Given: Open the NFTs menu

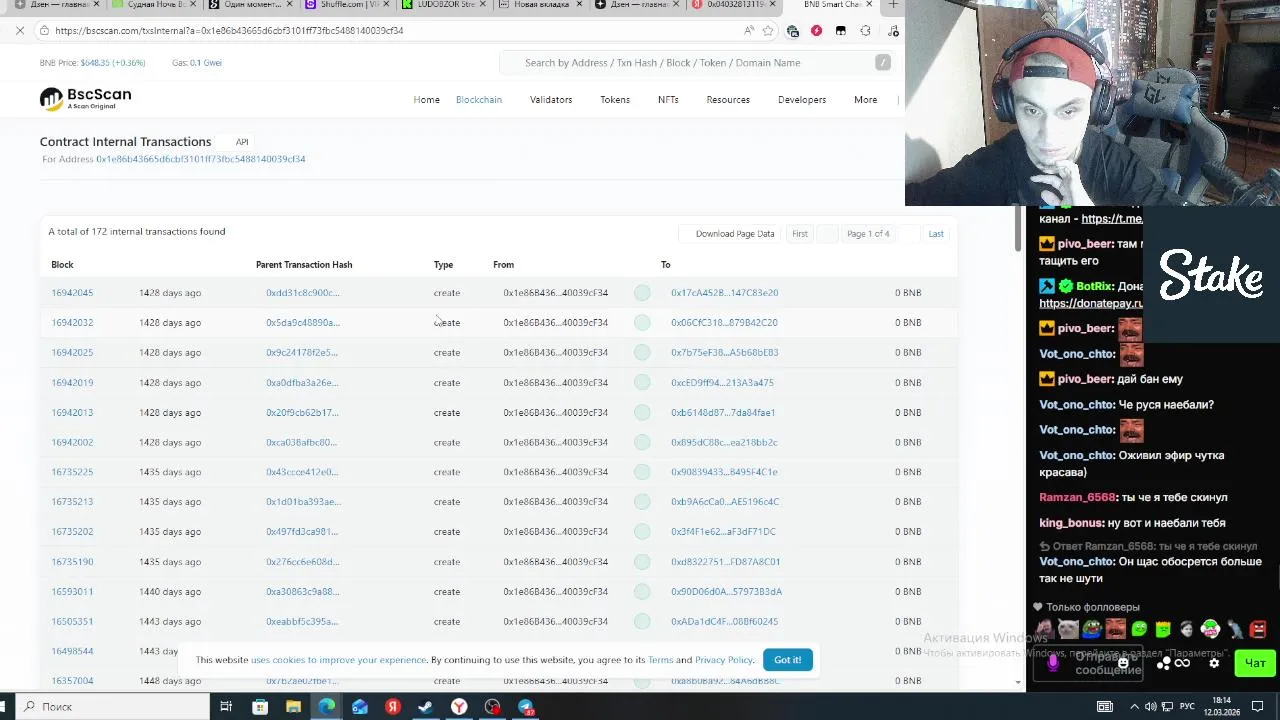Looking at the screenshot, I should [668, 100].
